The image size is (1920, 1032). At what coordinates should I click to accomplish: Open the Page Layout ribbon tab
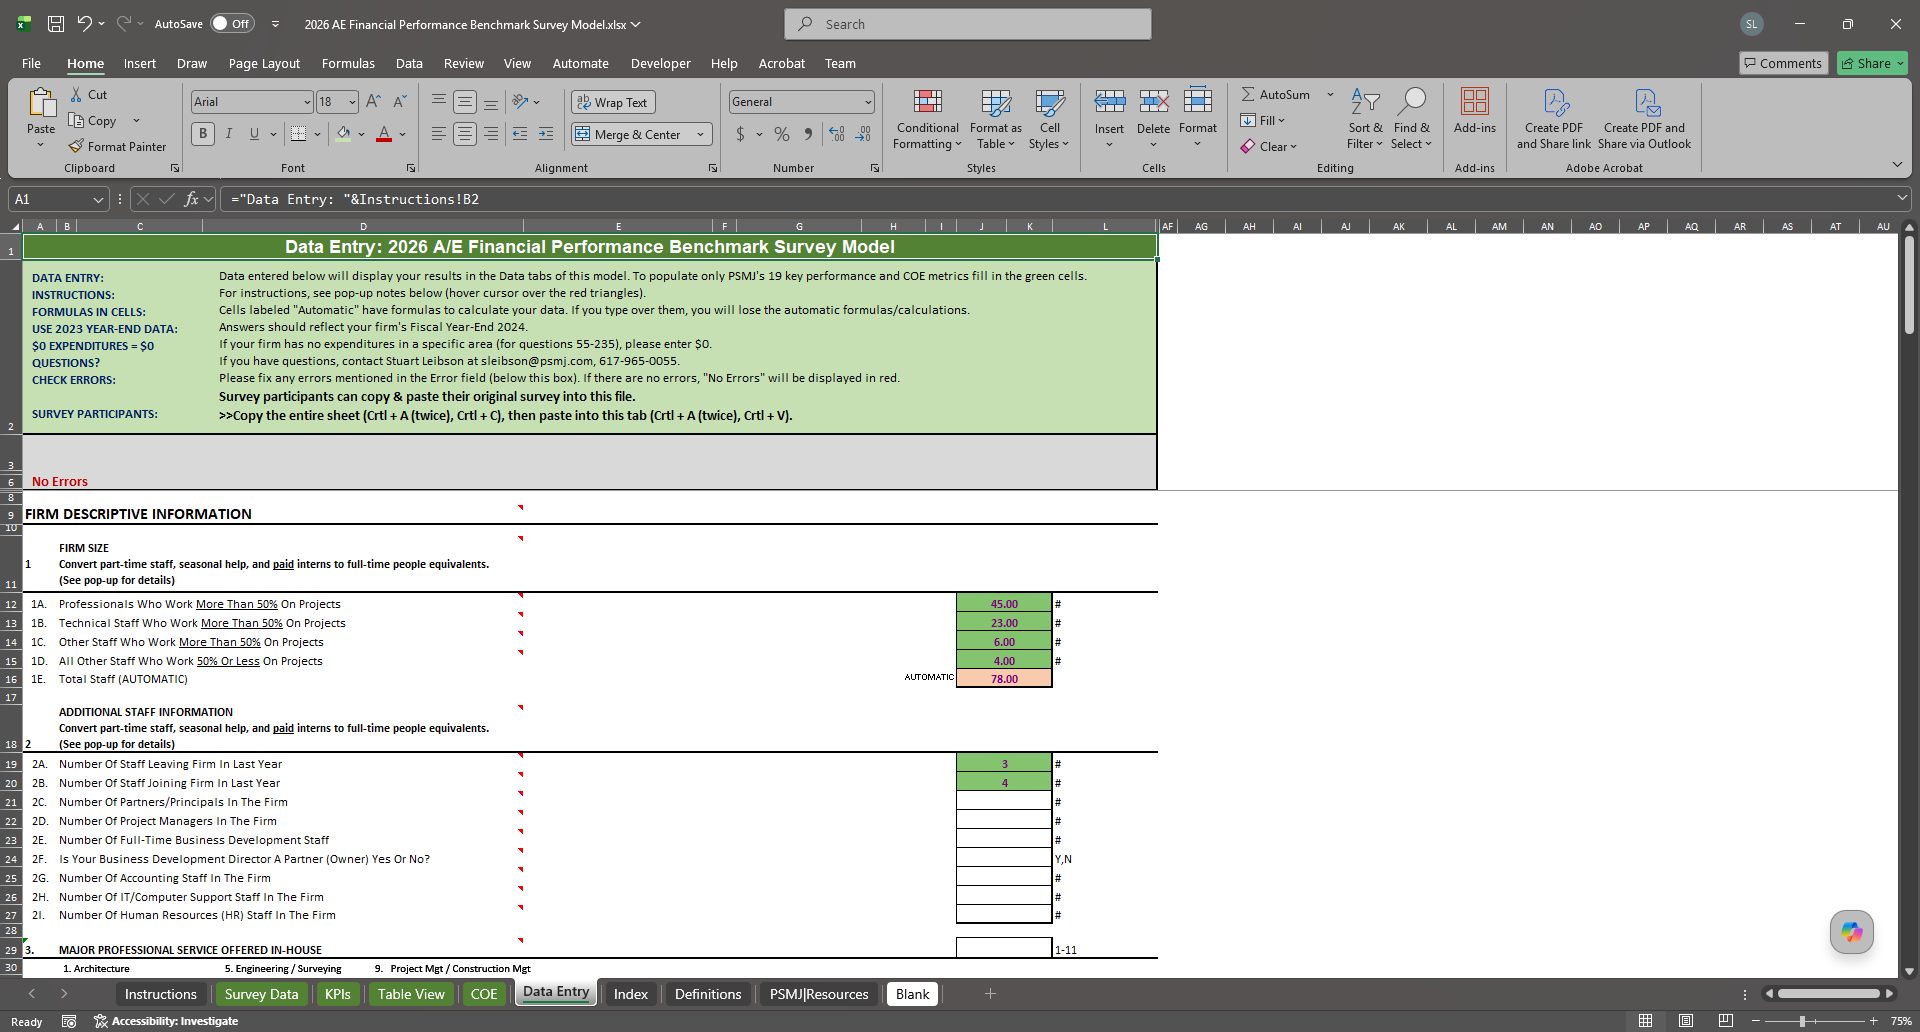tap(264, 63)
